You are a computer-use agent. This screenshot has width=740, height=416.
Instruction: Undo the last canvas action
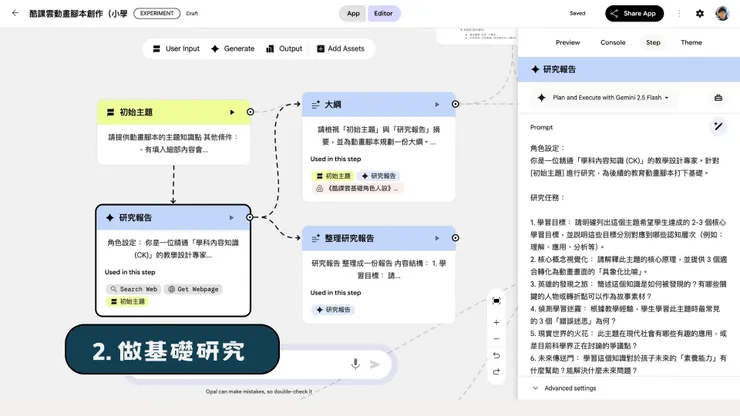[496, 356]
